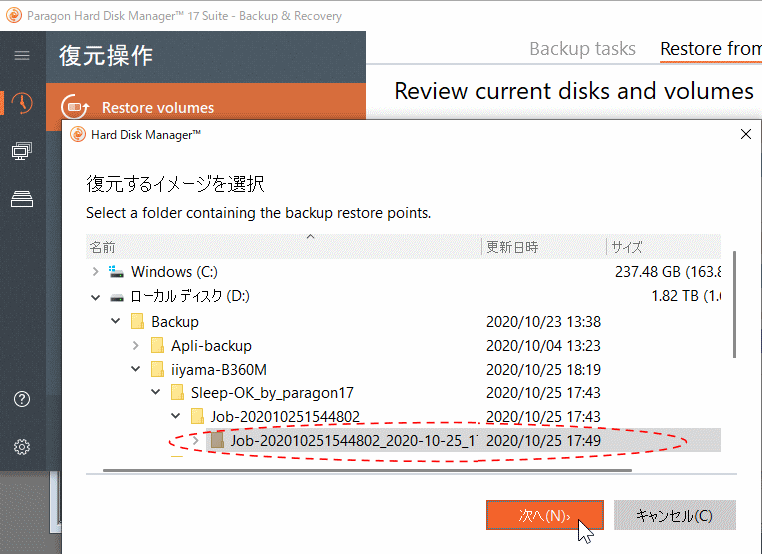Click the キャンセル(C) button

pos(675,516)
